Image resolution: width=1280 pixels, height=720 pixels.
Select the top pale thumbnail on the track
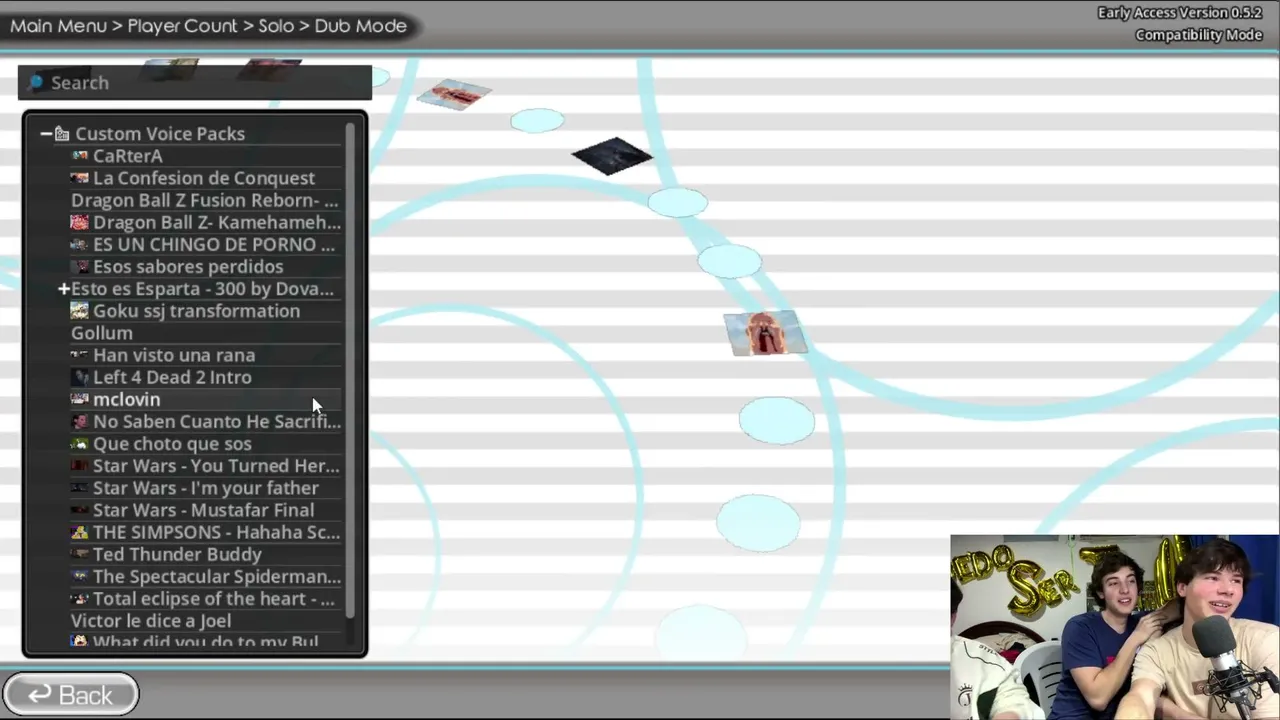[454, 95]
